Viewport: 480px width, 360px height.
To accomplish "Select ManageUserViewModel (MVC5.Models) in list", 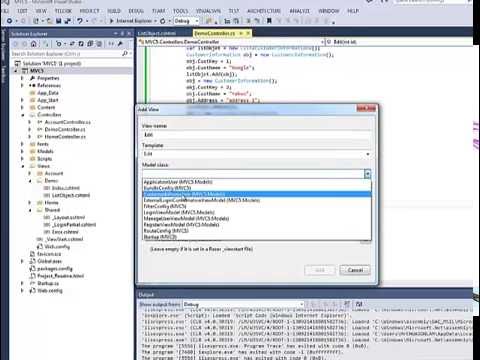I will point(257,219).
